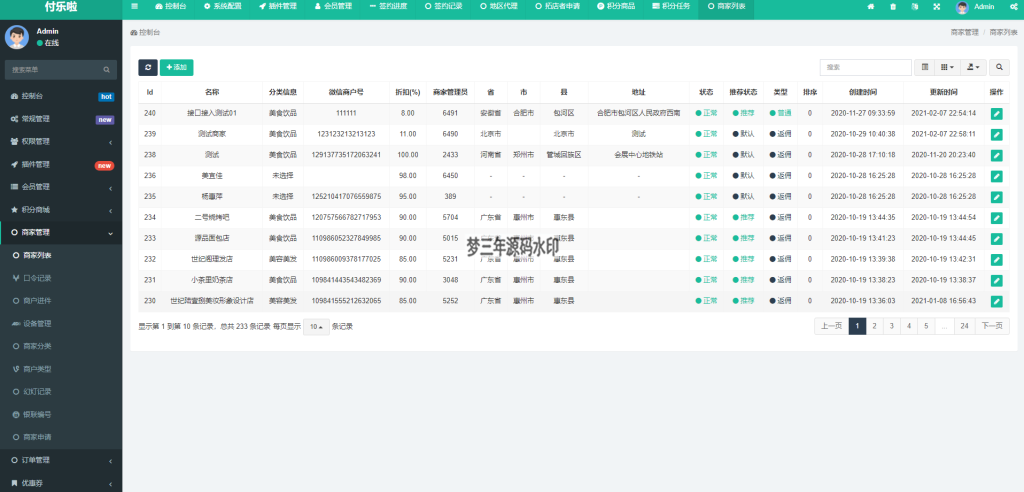Click the Admin profile picture in the sidebar
Image resolution: width=1024 pixels, height=492 pixels.
[16, 37]
